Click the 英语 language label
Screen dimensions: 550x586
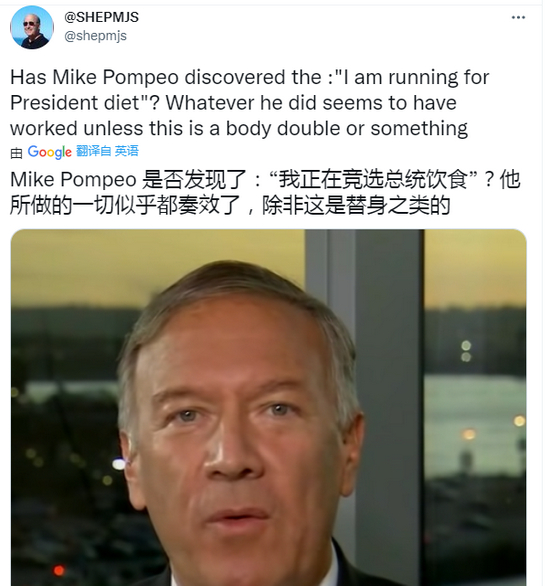(127, 151)
